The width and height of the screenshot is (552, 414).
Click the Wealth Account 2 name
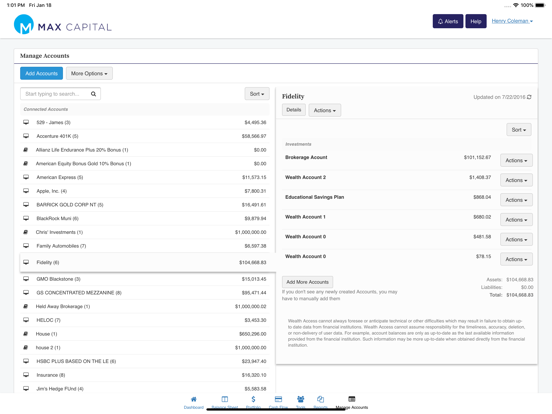coord(305,177)
